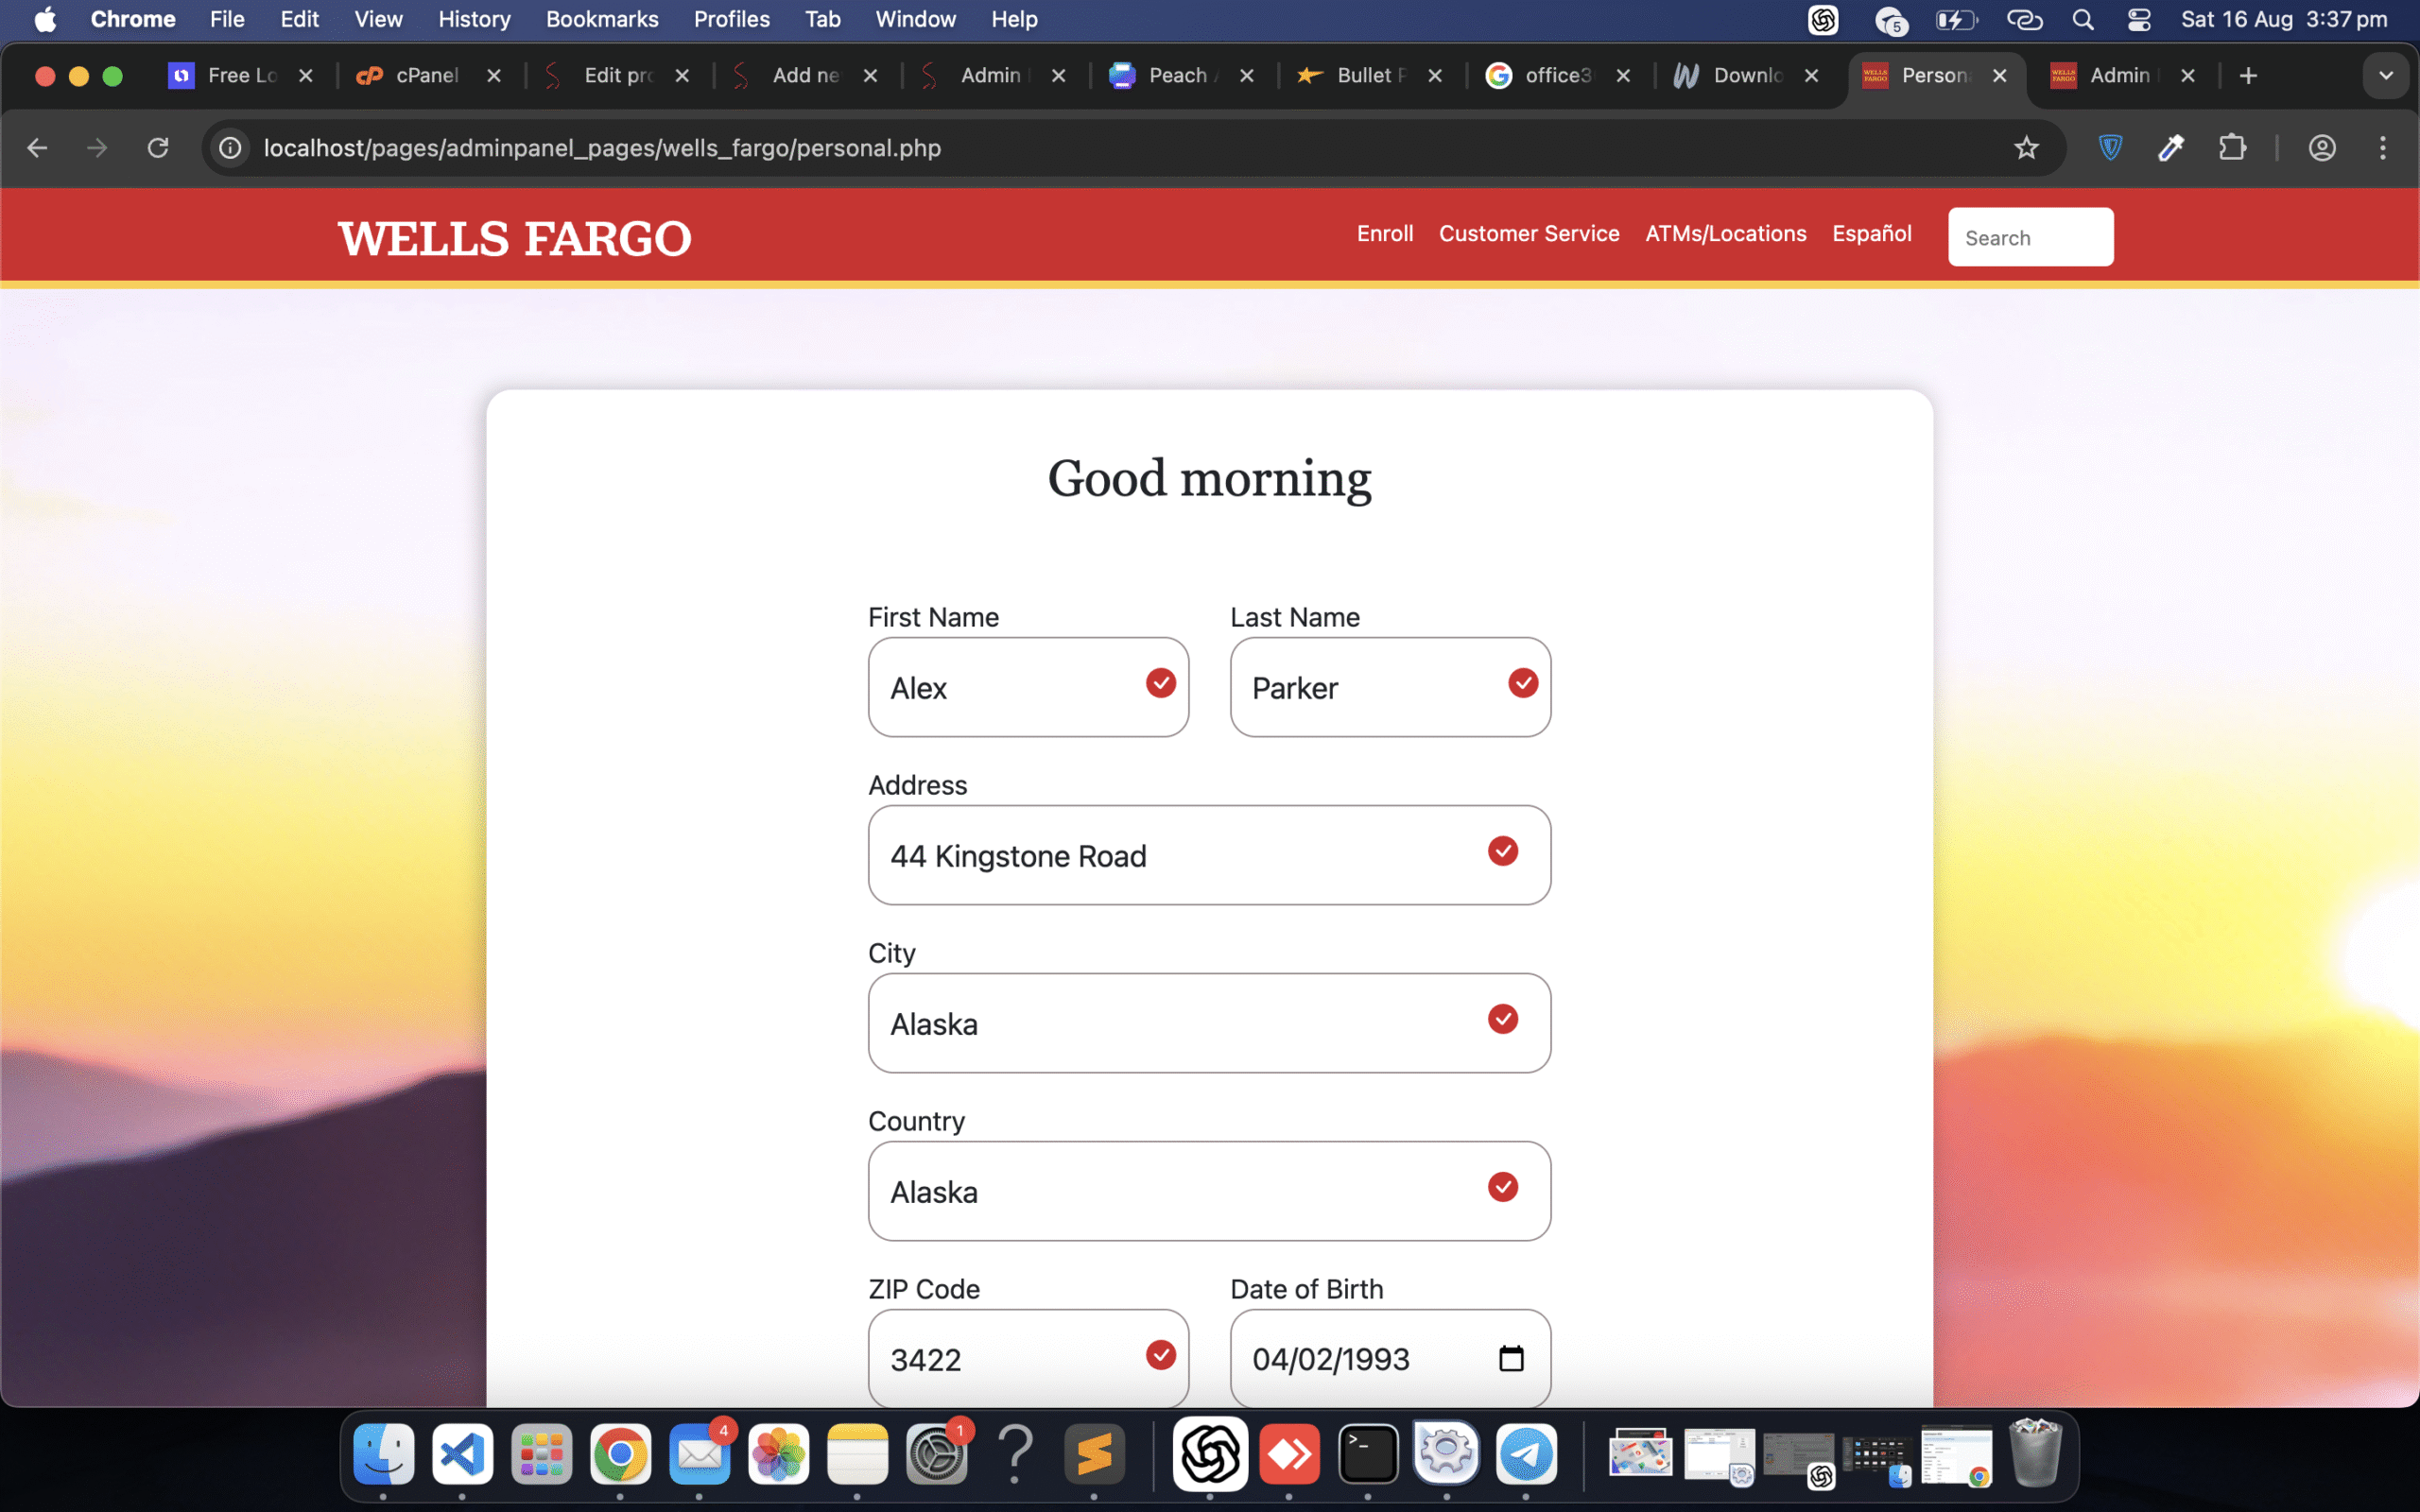Open the Extensions puzzle-piece menu
The image size is (2420, 1512).
coord(2232,148)
